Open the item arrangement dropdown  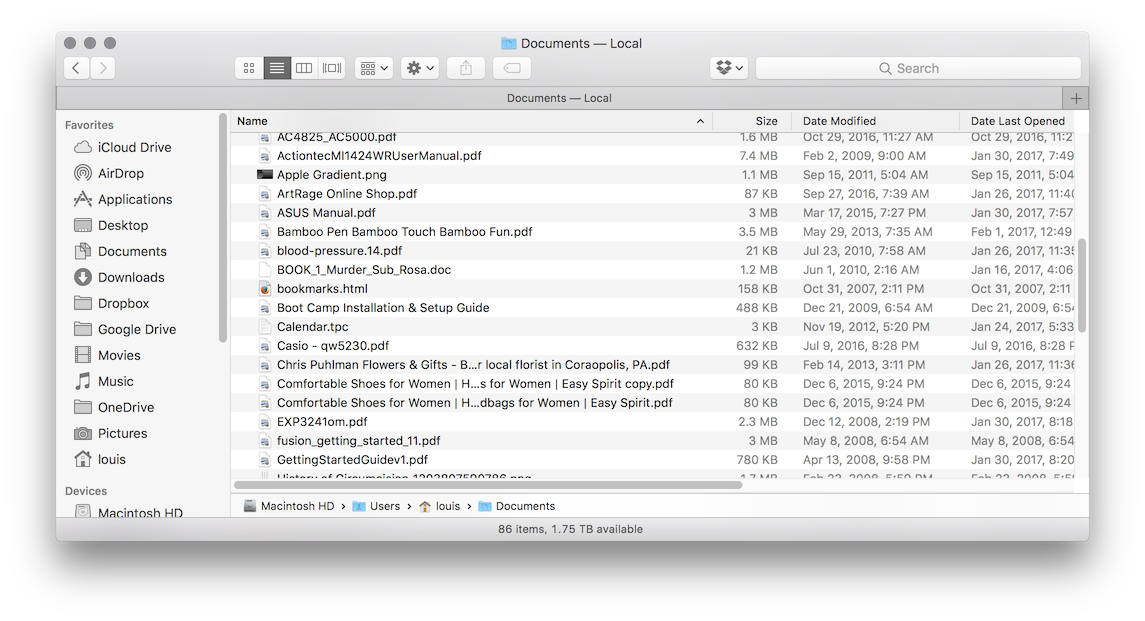pos(373,67)
